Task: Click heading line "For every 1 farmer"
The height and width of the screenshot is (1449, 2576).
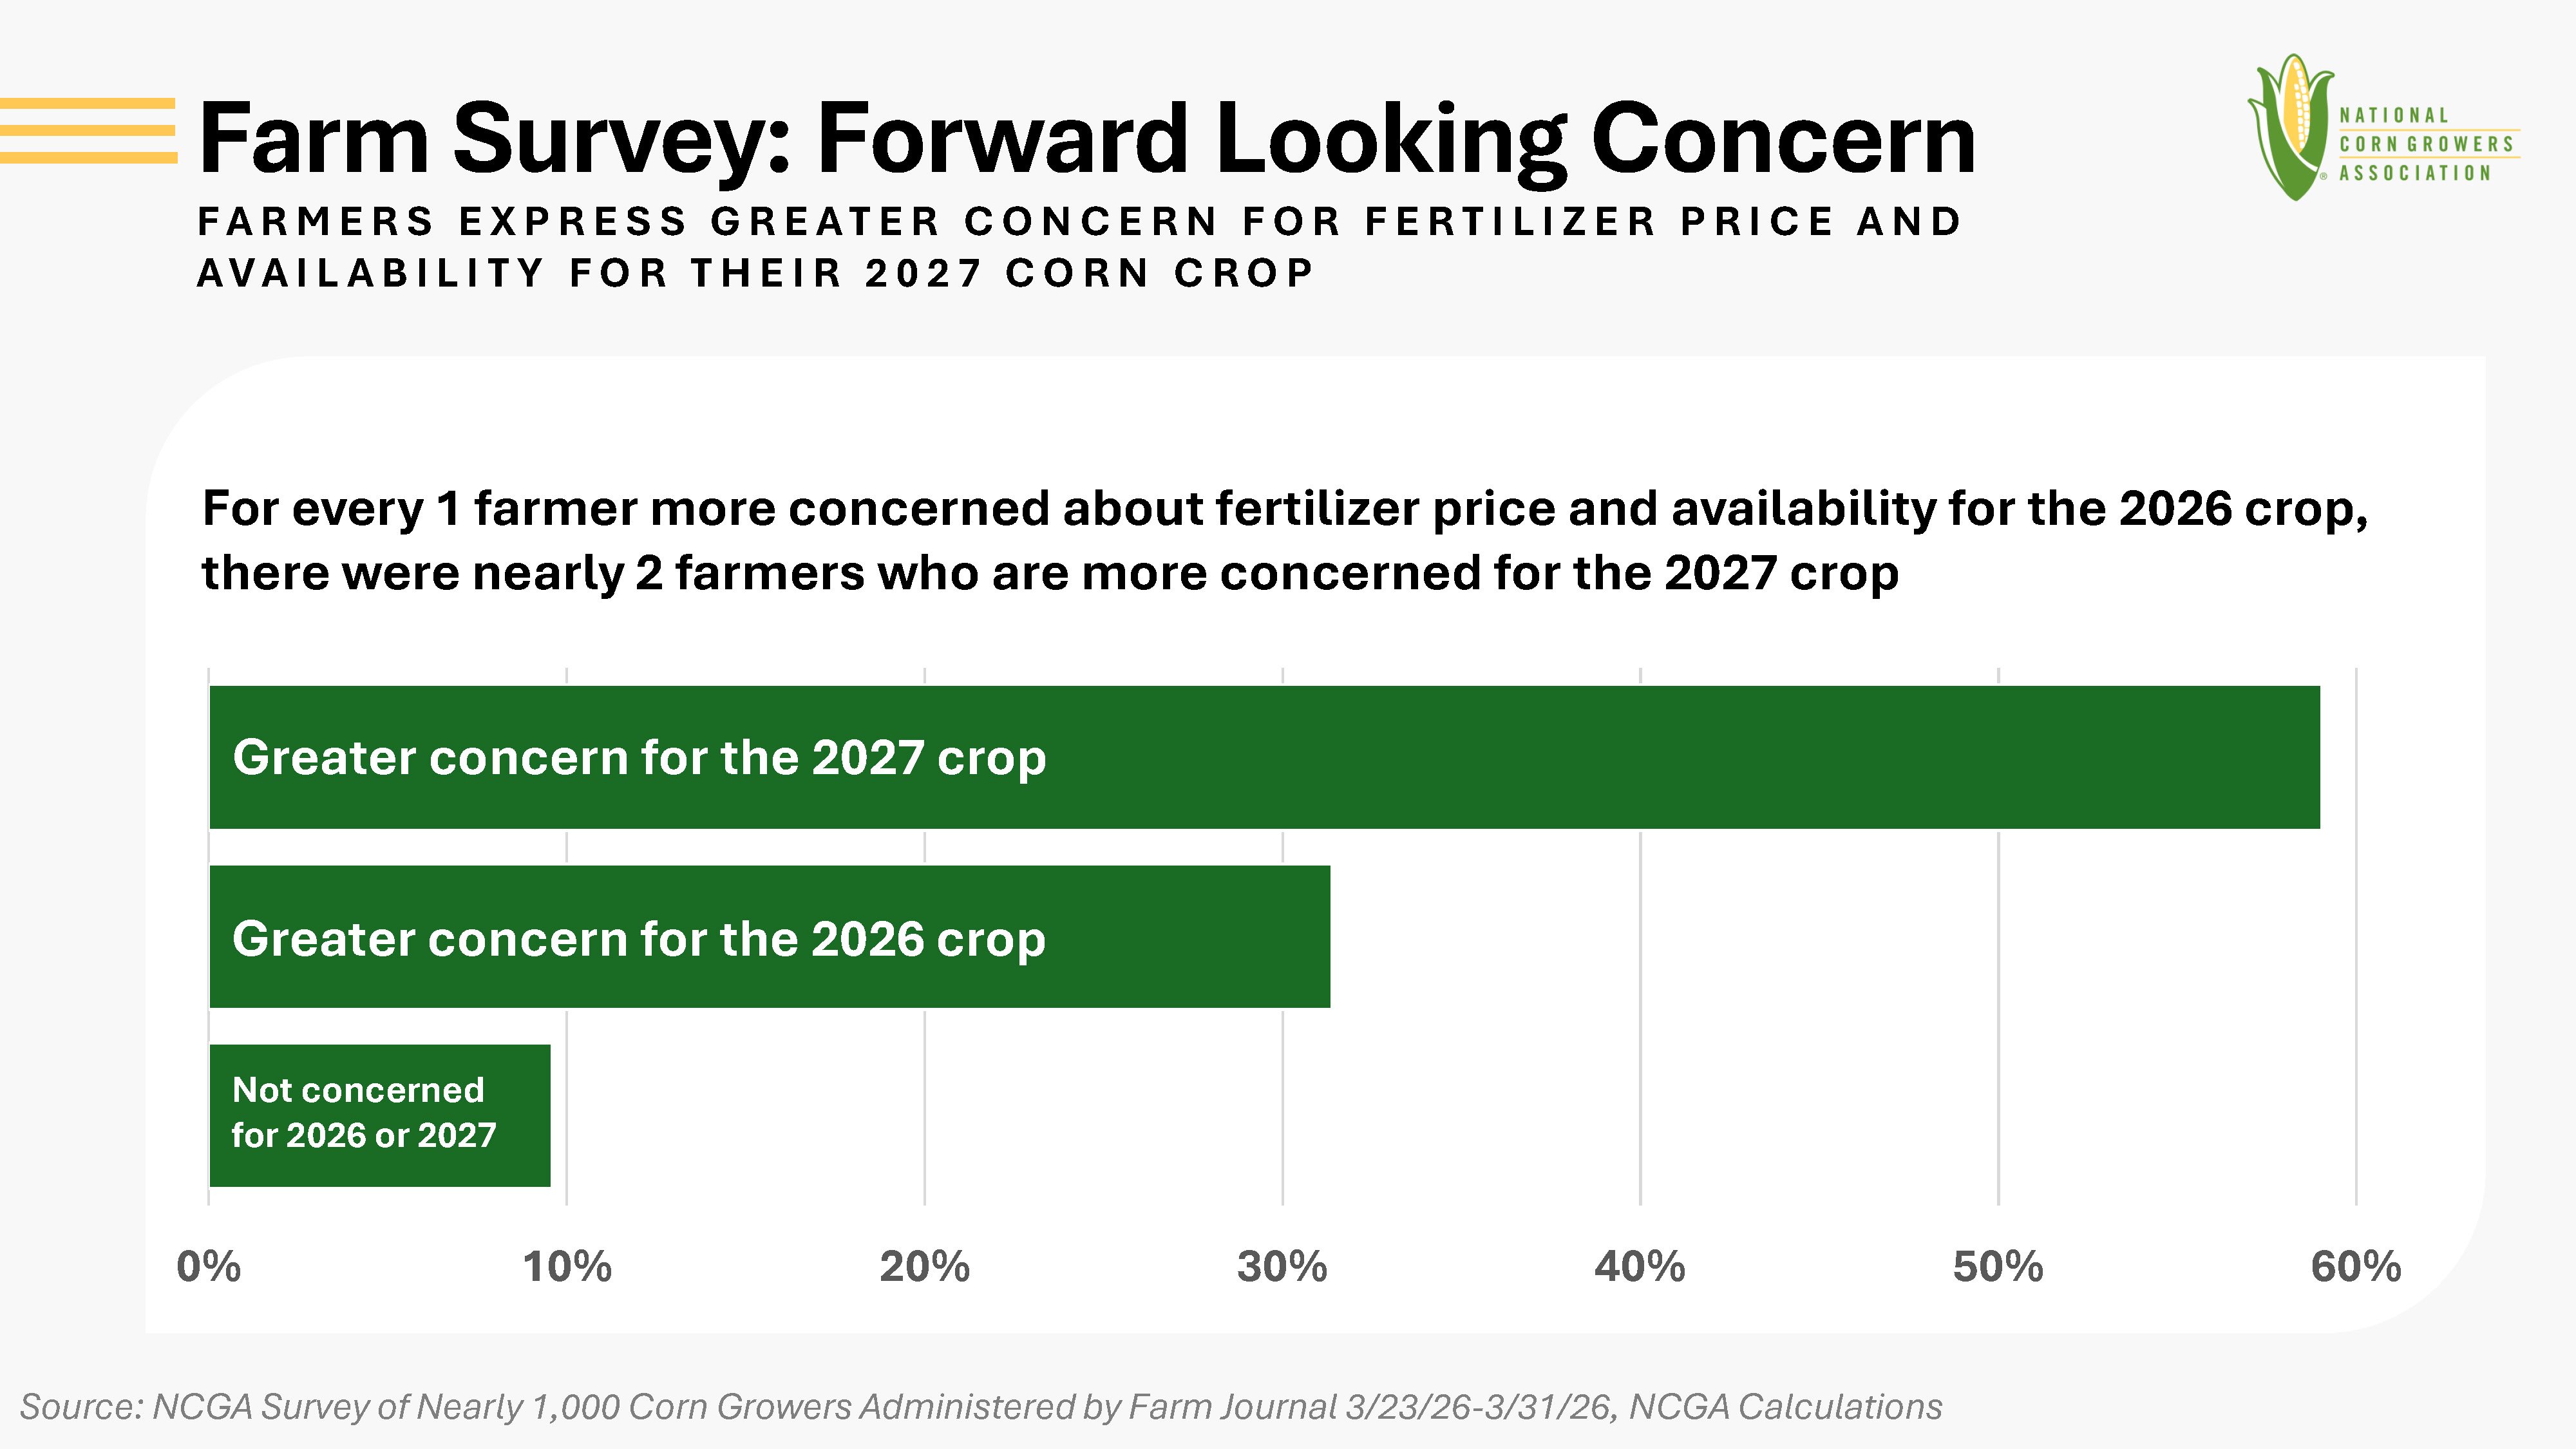Action: tap(1284, 508)
